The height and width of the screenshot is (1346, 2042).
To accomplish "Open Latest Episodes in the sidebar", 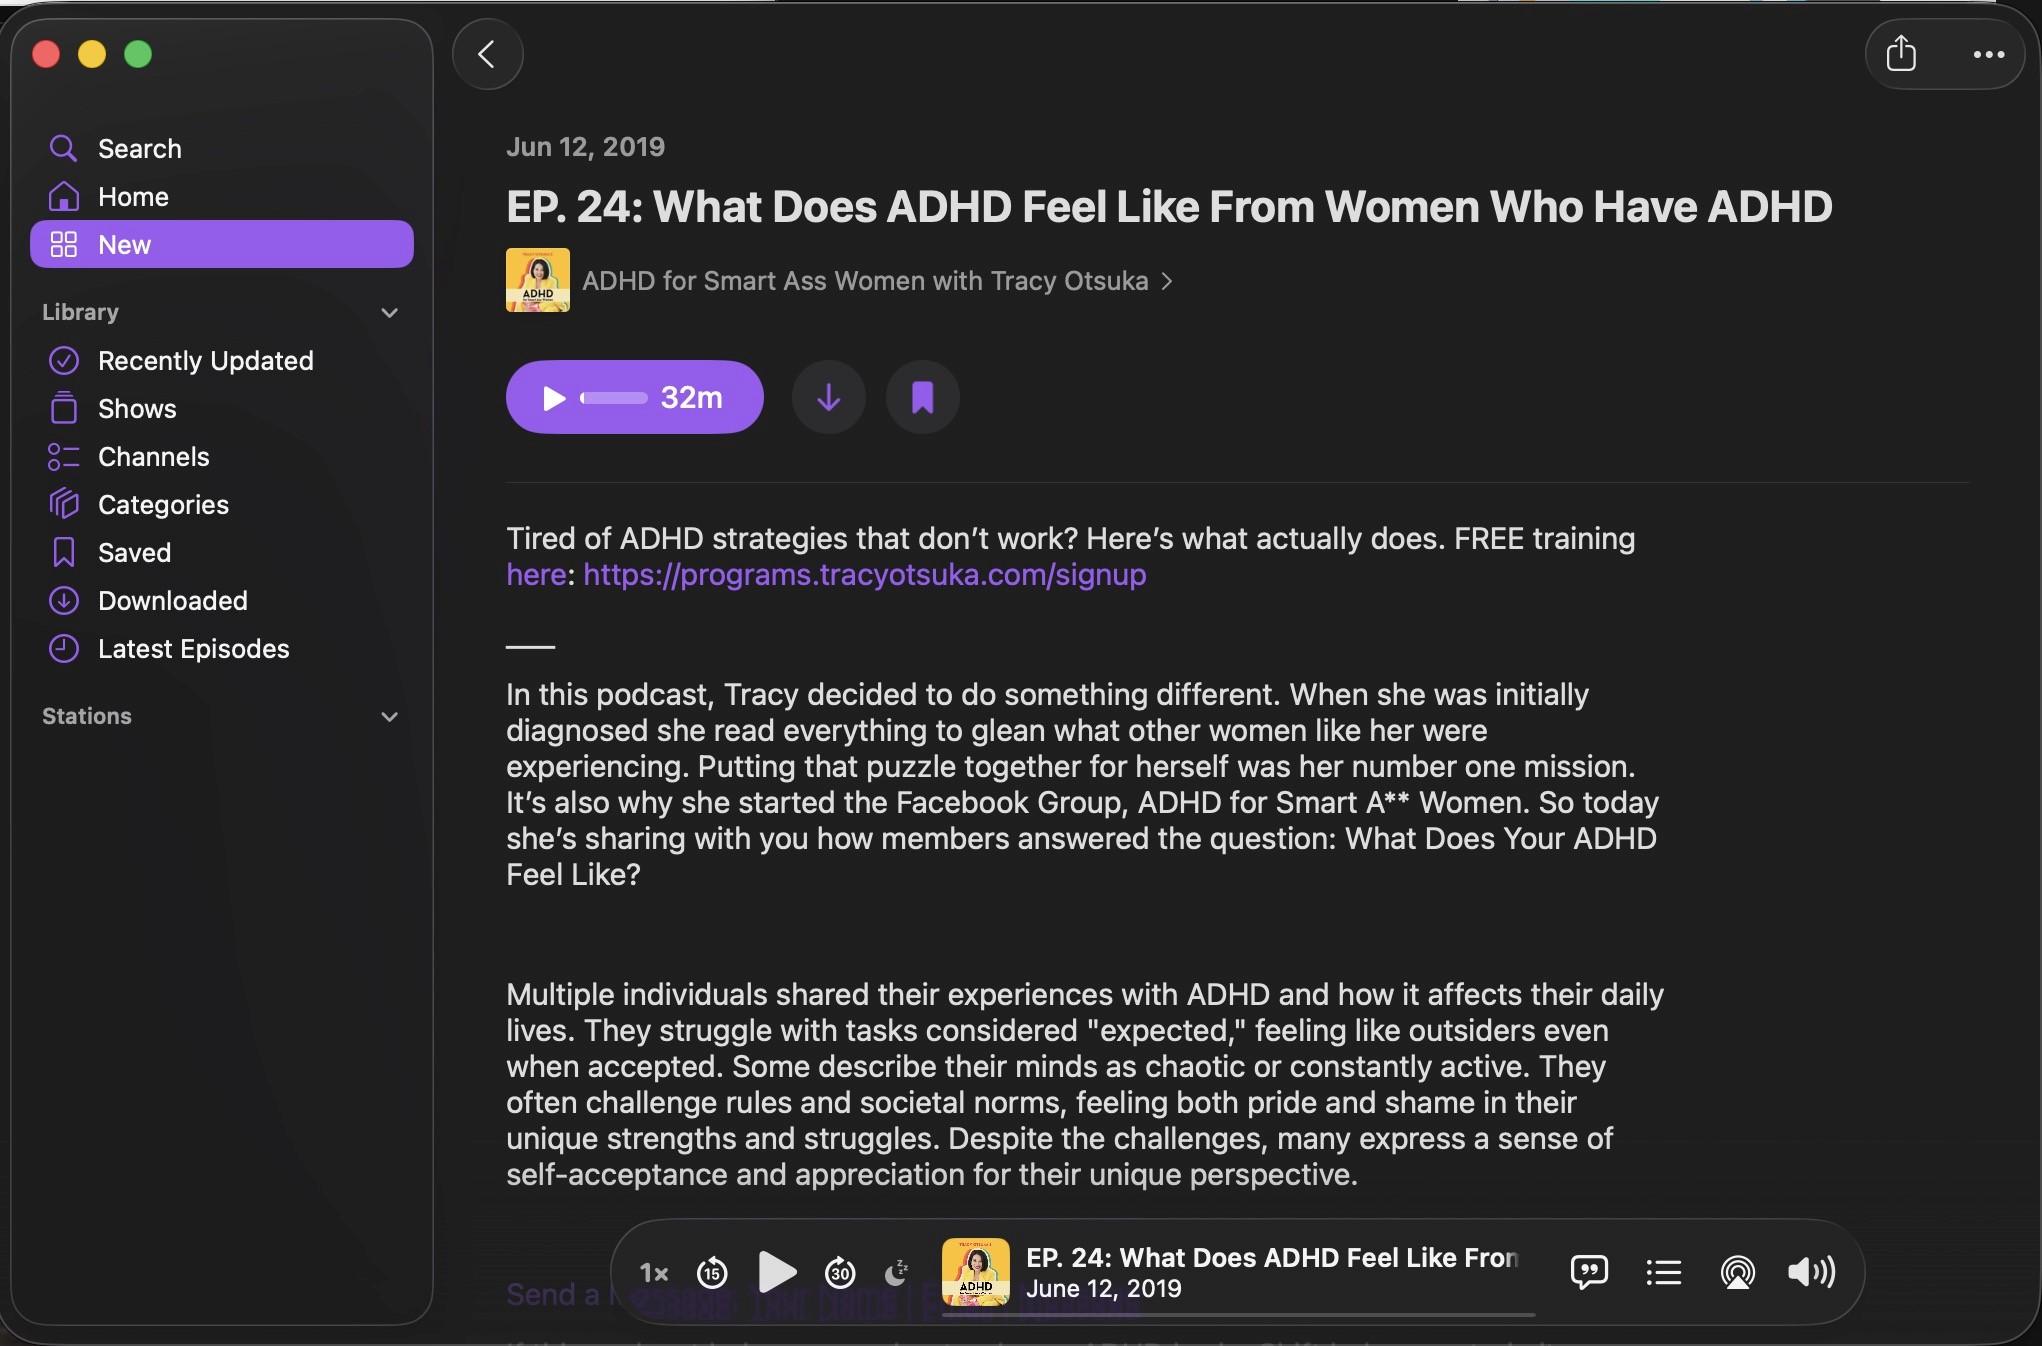I will point(193,649).
